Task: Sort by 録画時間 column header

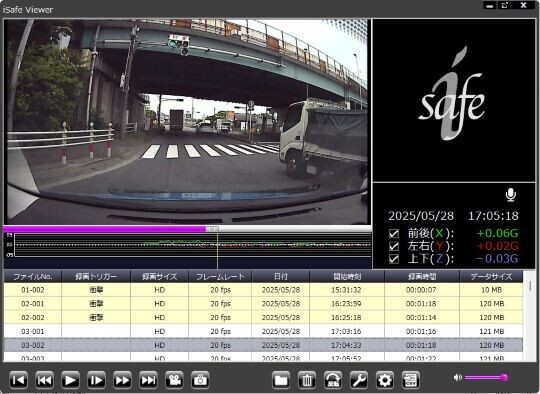Action: [422, 277]
